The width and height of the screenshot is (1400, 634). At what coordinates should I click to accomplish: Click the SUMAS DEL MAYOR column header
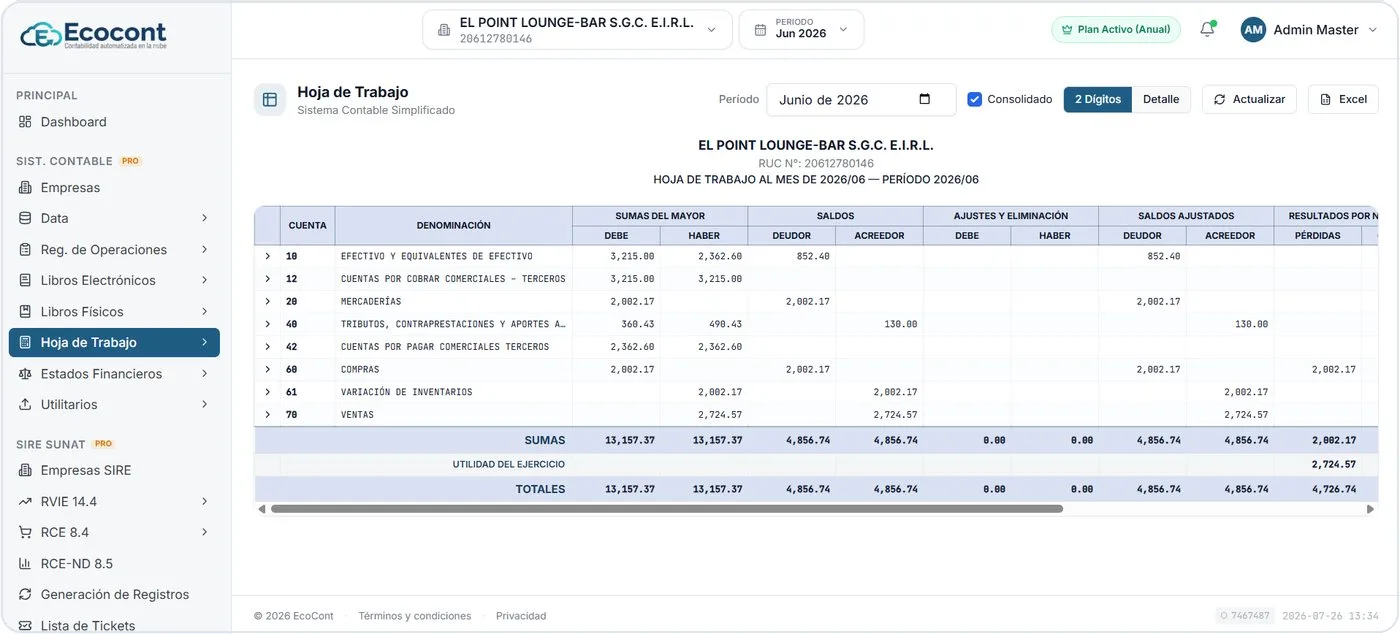[x=660, y=216]
